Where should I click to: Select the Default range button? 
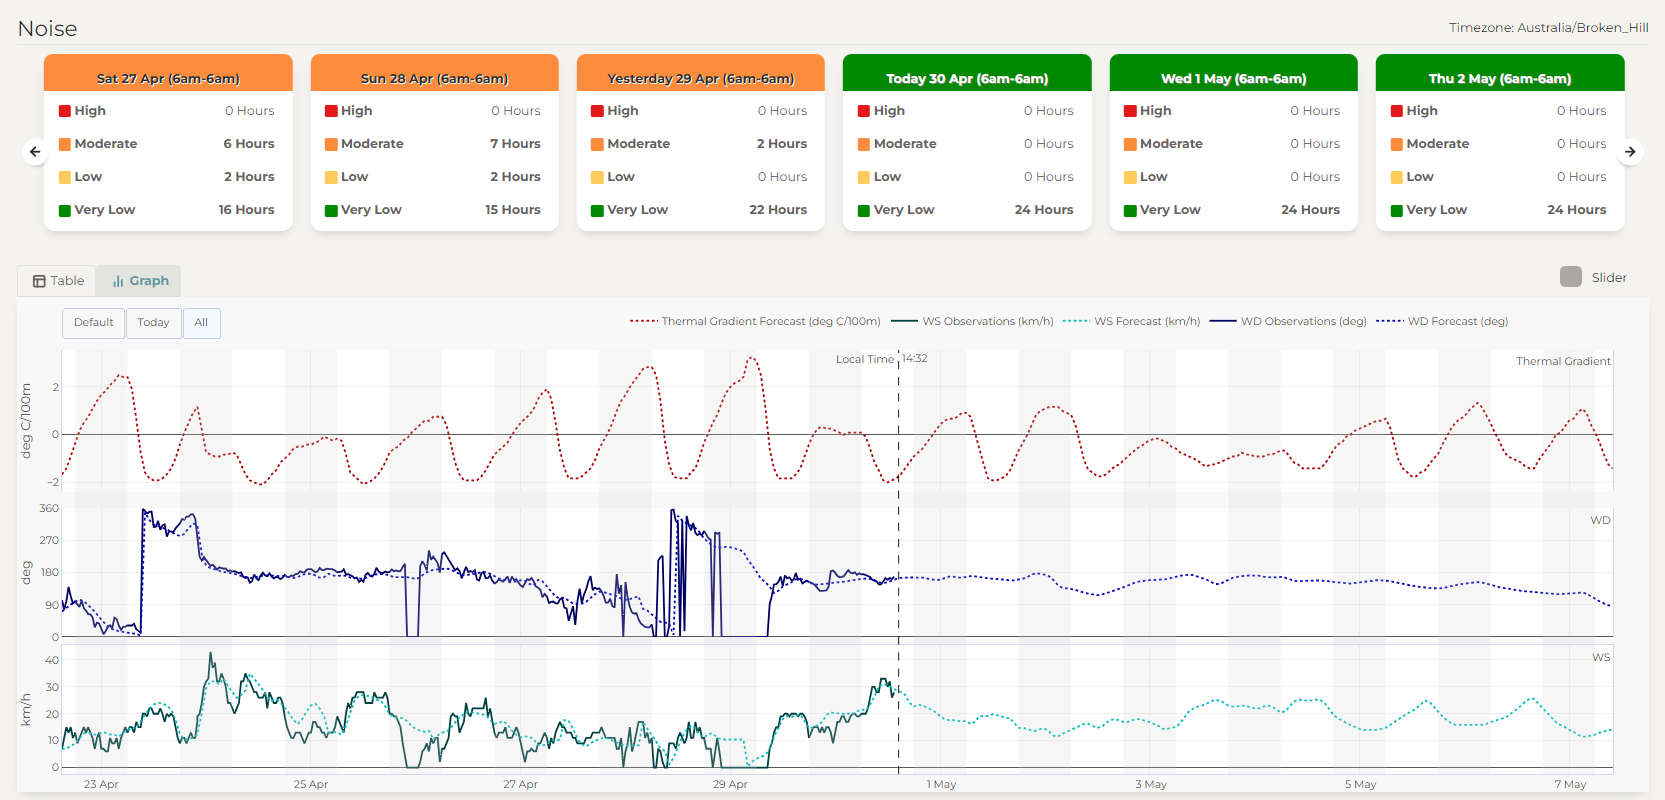[x=93, y=323]
